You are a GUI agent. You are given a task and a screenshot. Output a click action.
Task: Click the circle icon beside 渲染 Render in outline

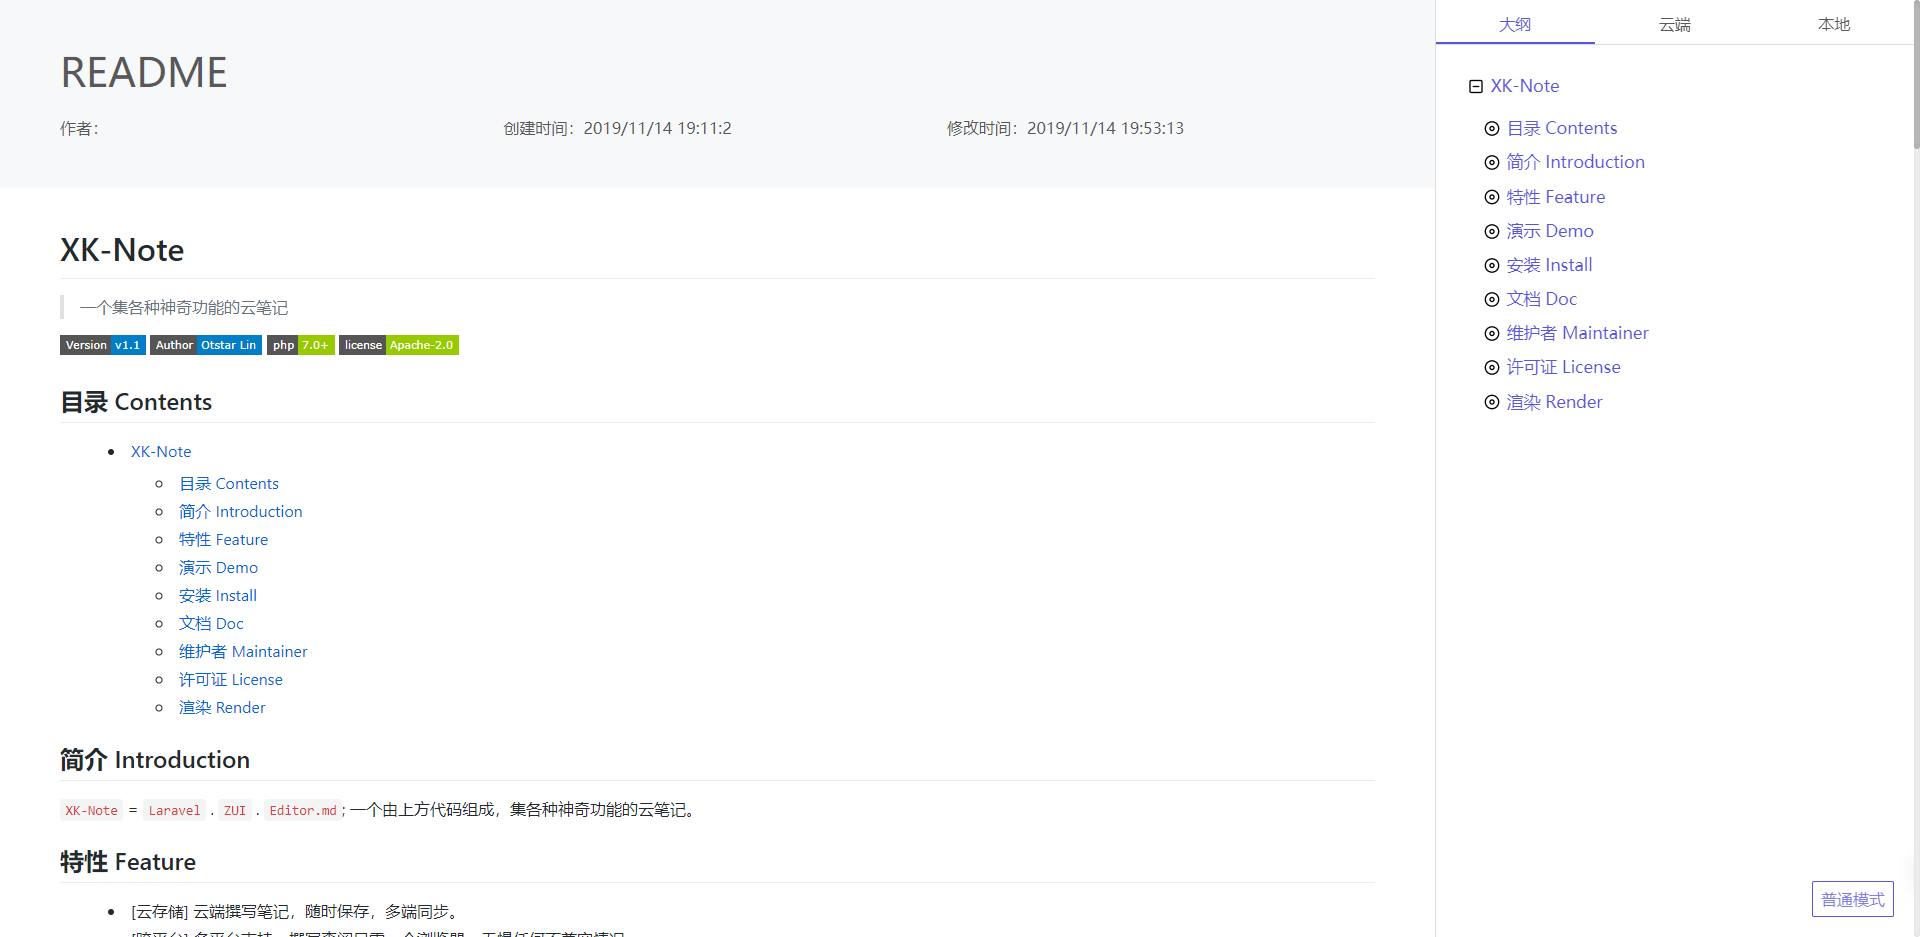1492,403
